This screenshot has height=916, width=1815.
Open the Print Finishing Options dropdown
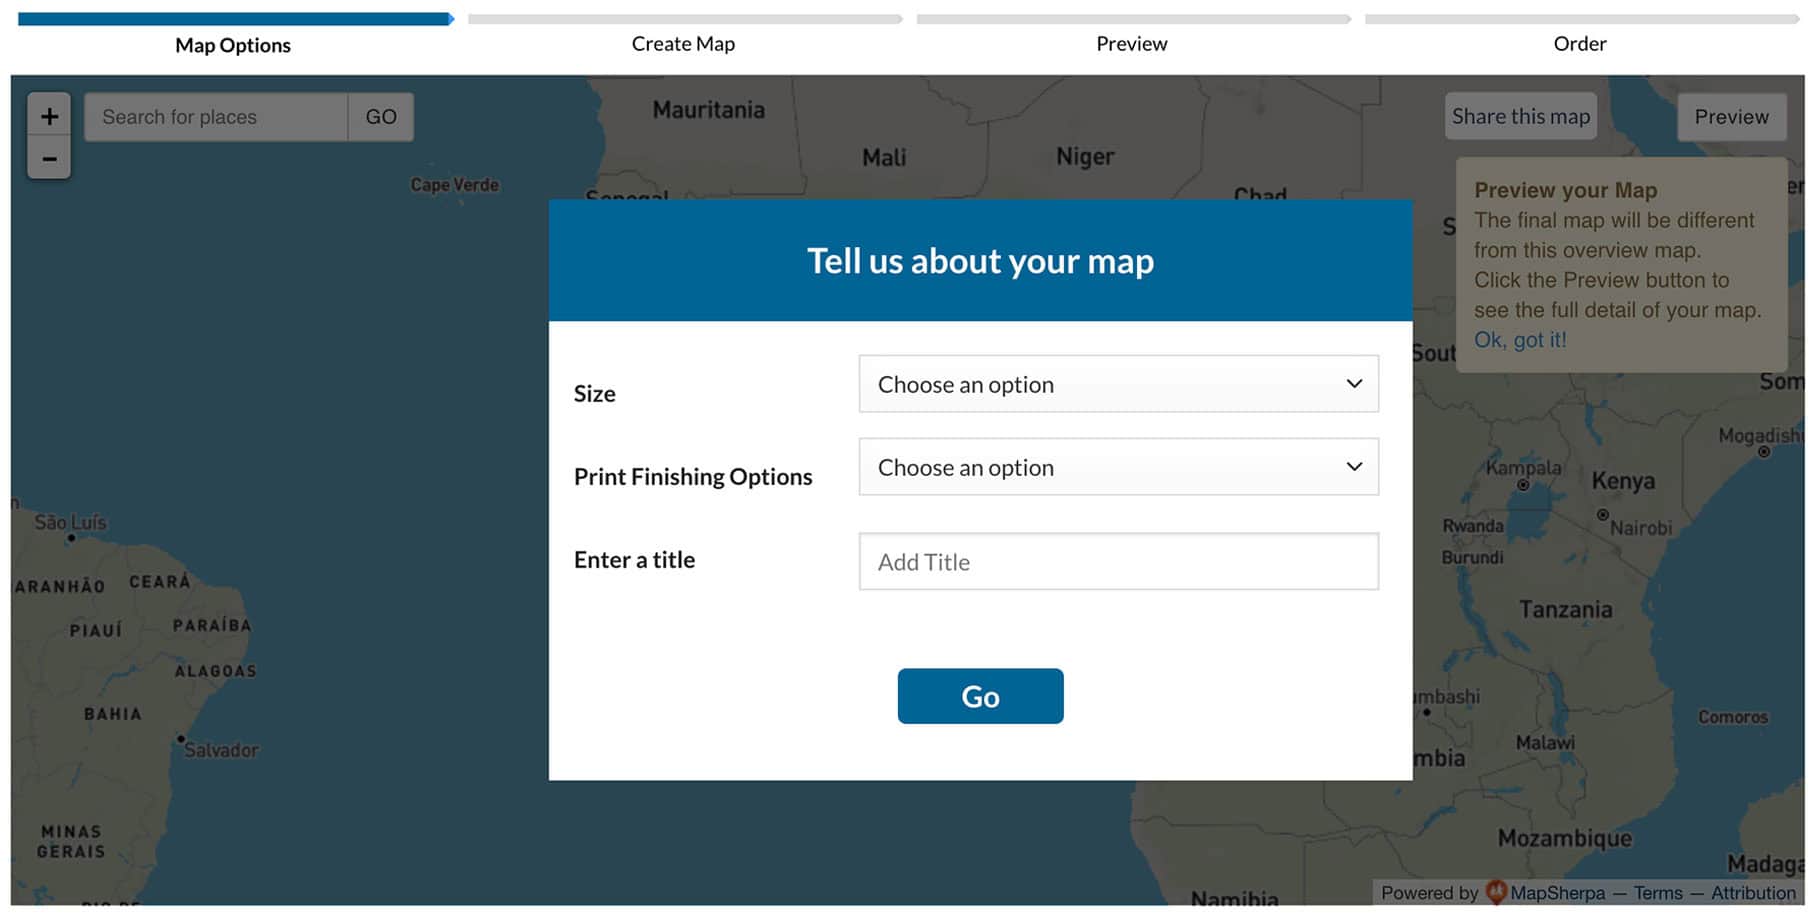1118,467
